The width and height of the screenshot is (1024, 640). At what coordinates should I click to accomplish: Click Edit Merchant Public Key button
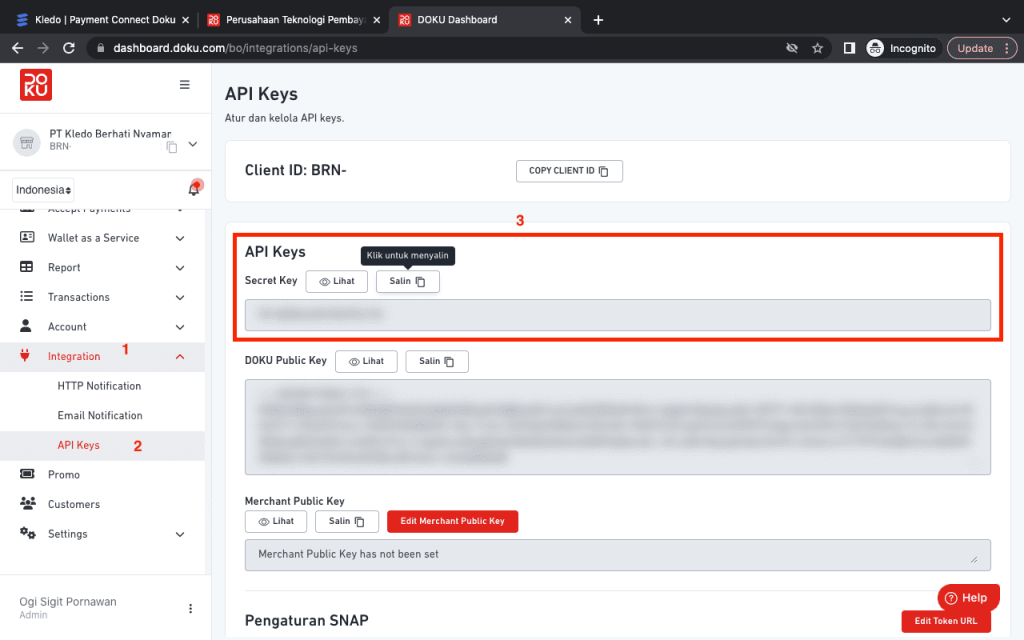453,521
